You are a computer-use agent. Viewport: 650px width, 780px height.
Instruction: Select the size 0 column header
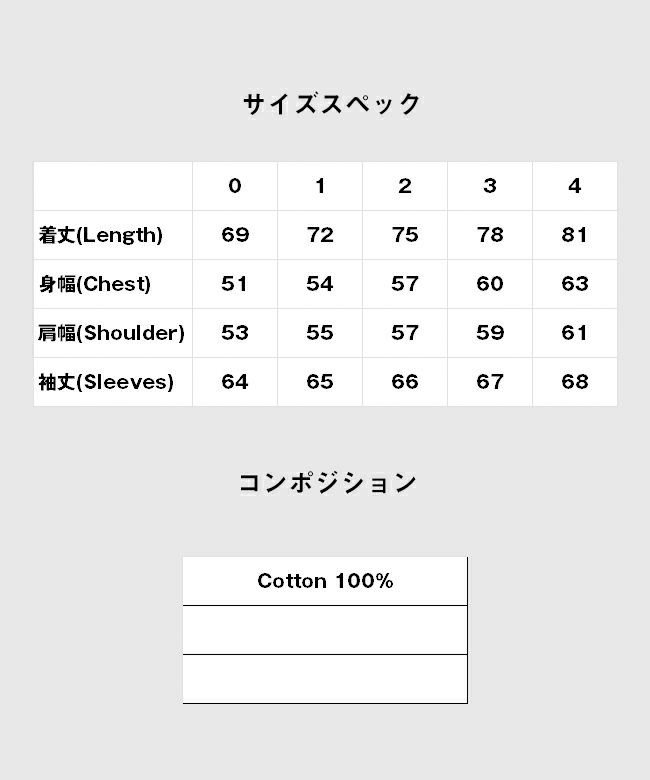tap(235, 186)
